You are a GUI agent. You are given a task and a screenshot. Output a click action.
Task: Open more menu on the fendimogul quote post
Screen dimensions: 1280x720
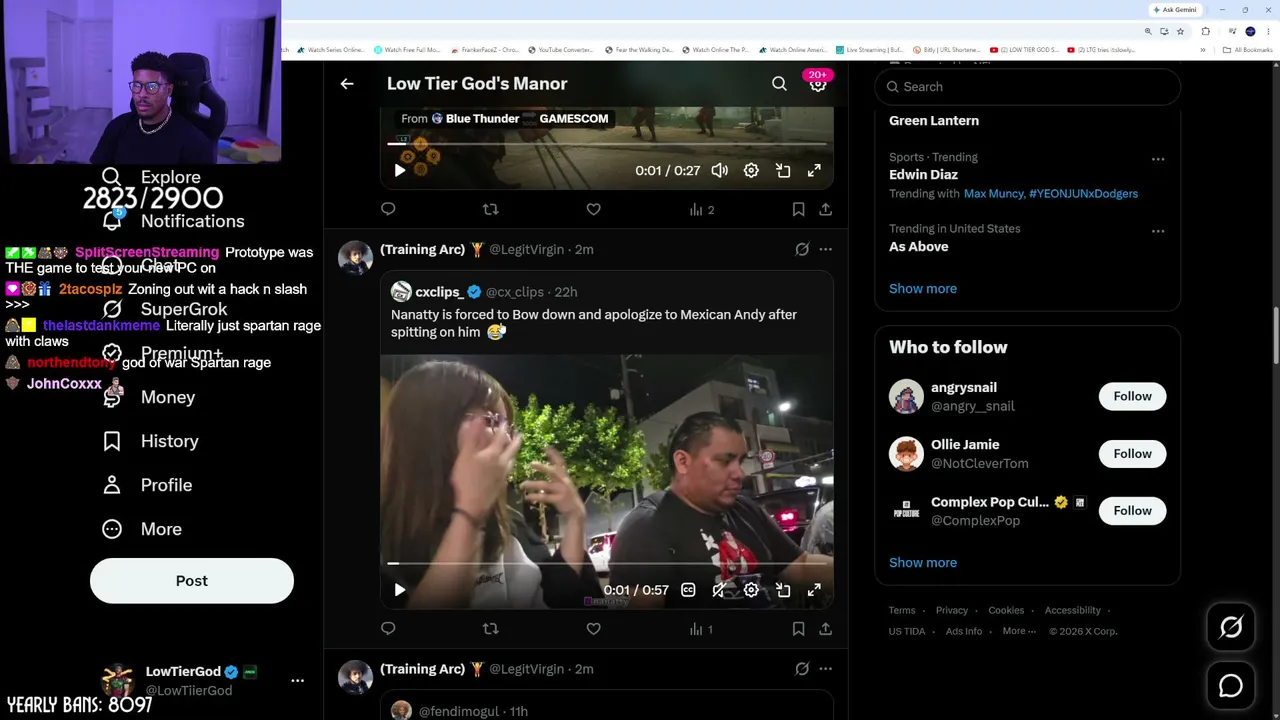pyautogui.click(x=825, y=669)
